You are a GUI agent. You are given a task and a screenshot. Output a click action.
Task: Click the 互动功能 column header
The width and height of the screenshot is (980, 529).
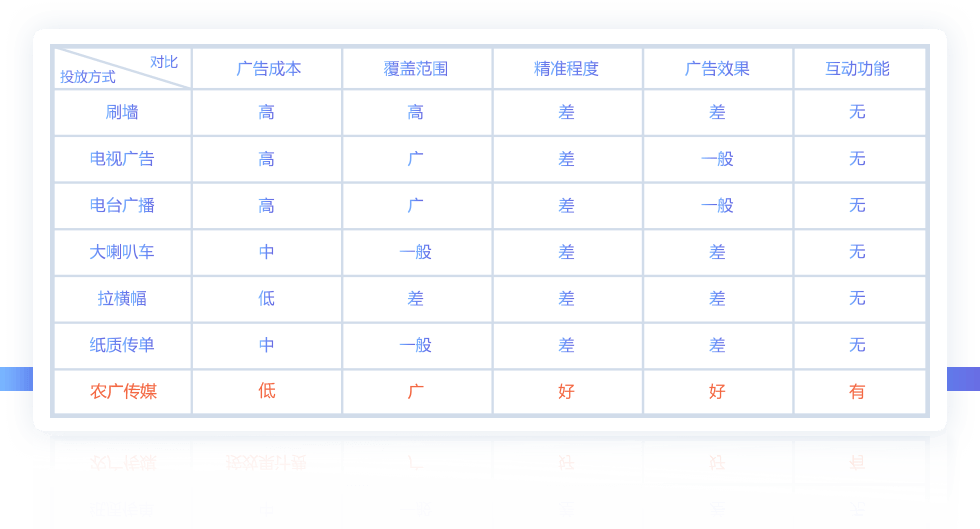point(857,69)
